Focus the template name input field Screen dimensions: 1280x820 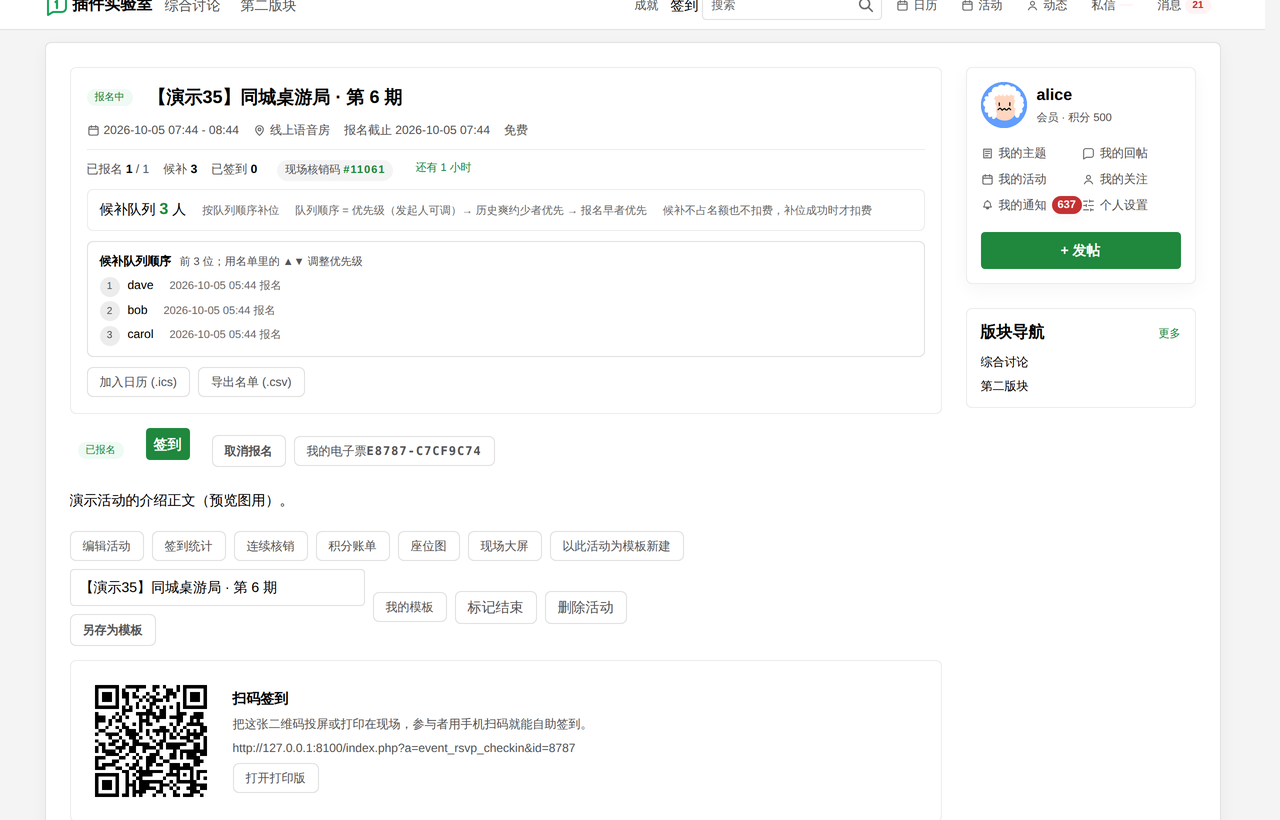pos(217,587)
